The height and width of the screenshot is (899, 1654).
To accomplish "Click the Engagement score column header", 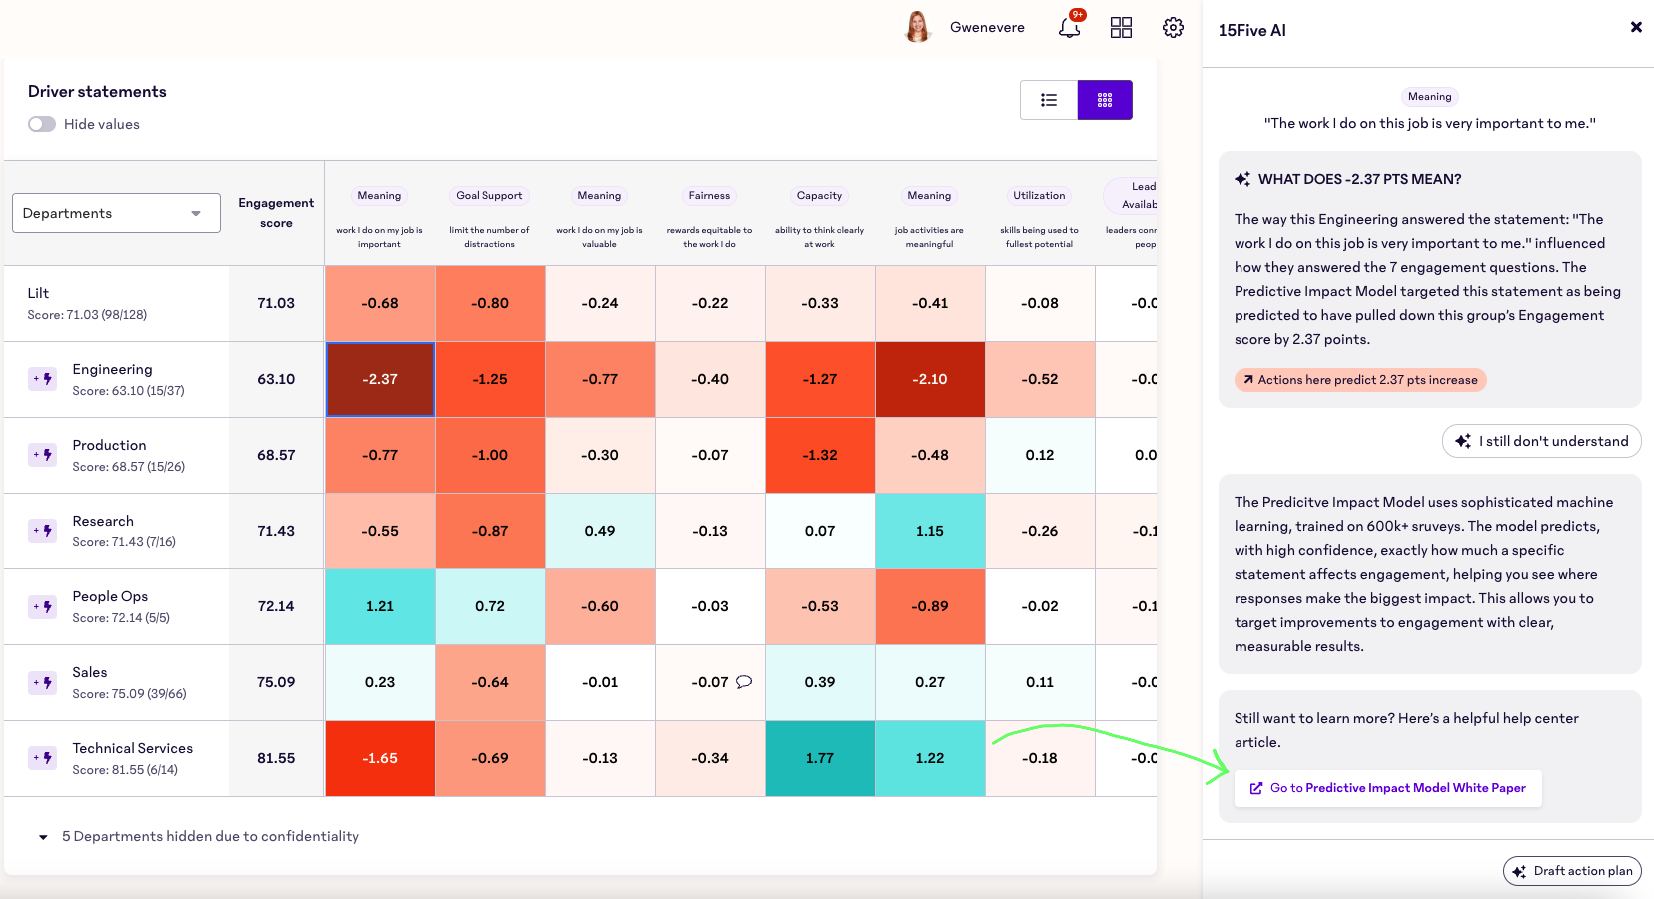I will tap(276, 213).
